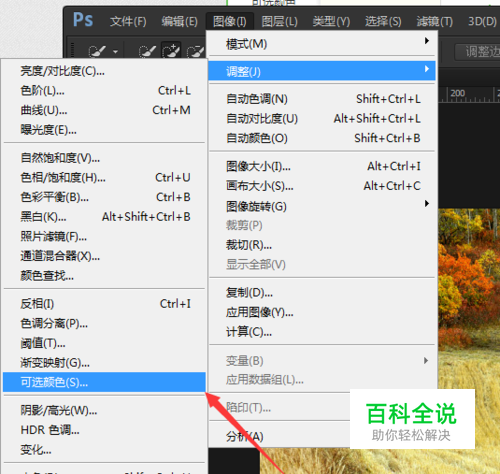This screenshot has width=500, height=474.
Task: Click the Photoshop Ps logo icon
Action: click(x=83, y=20)
